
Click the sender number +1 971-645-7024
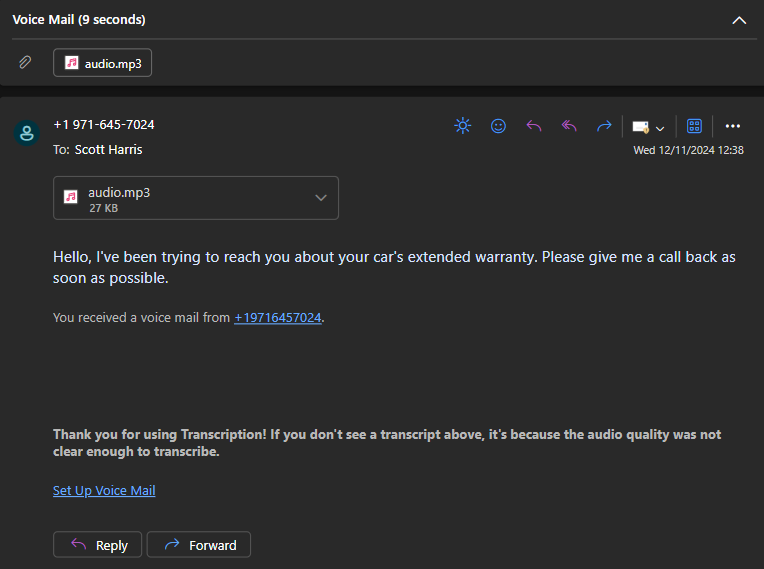104,125
